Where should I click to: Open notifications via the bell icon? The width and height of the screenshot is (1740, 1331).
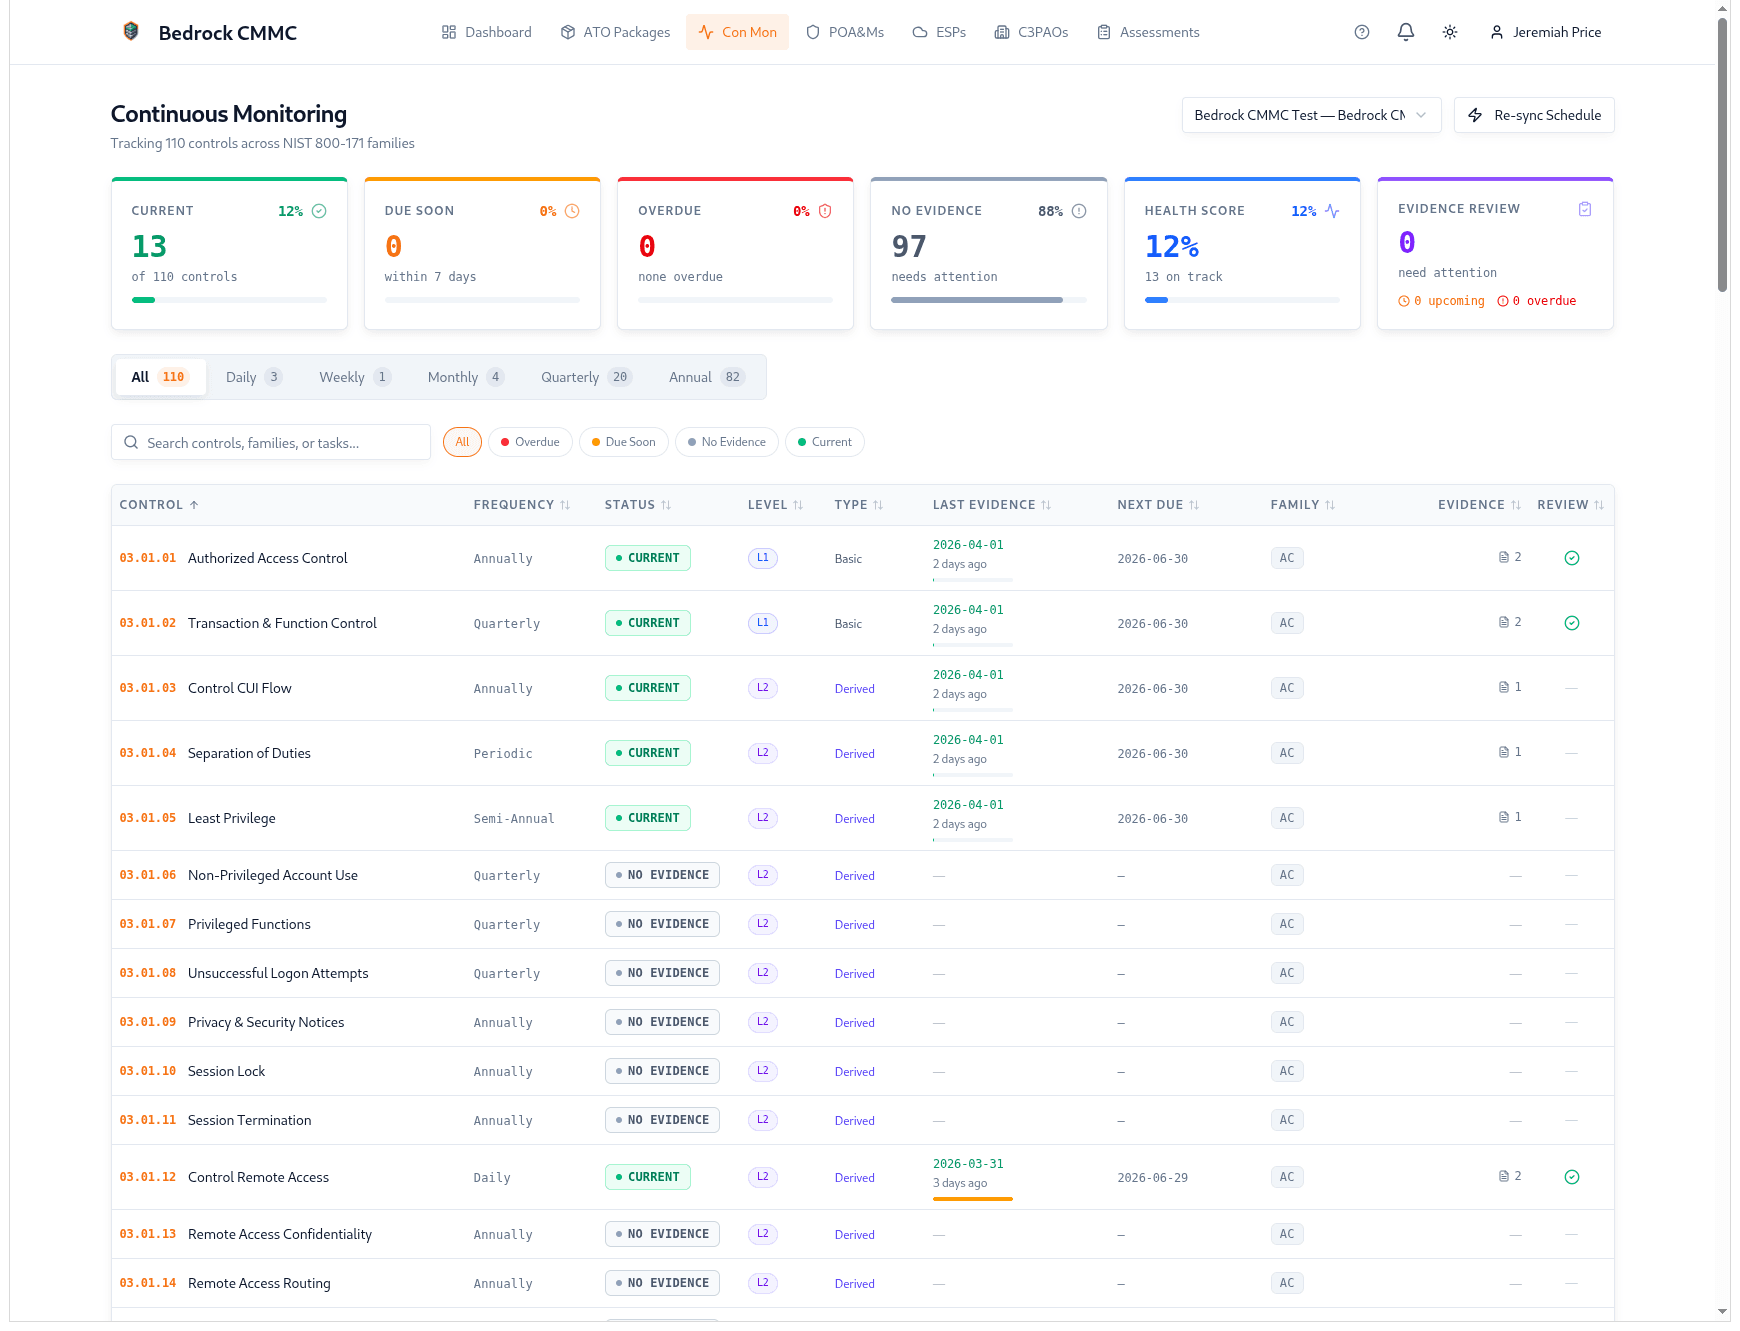point(1405,32)
